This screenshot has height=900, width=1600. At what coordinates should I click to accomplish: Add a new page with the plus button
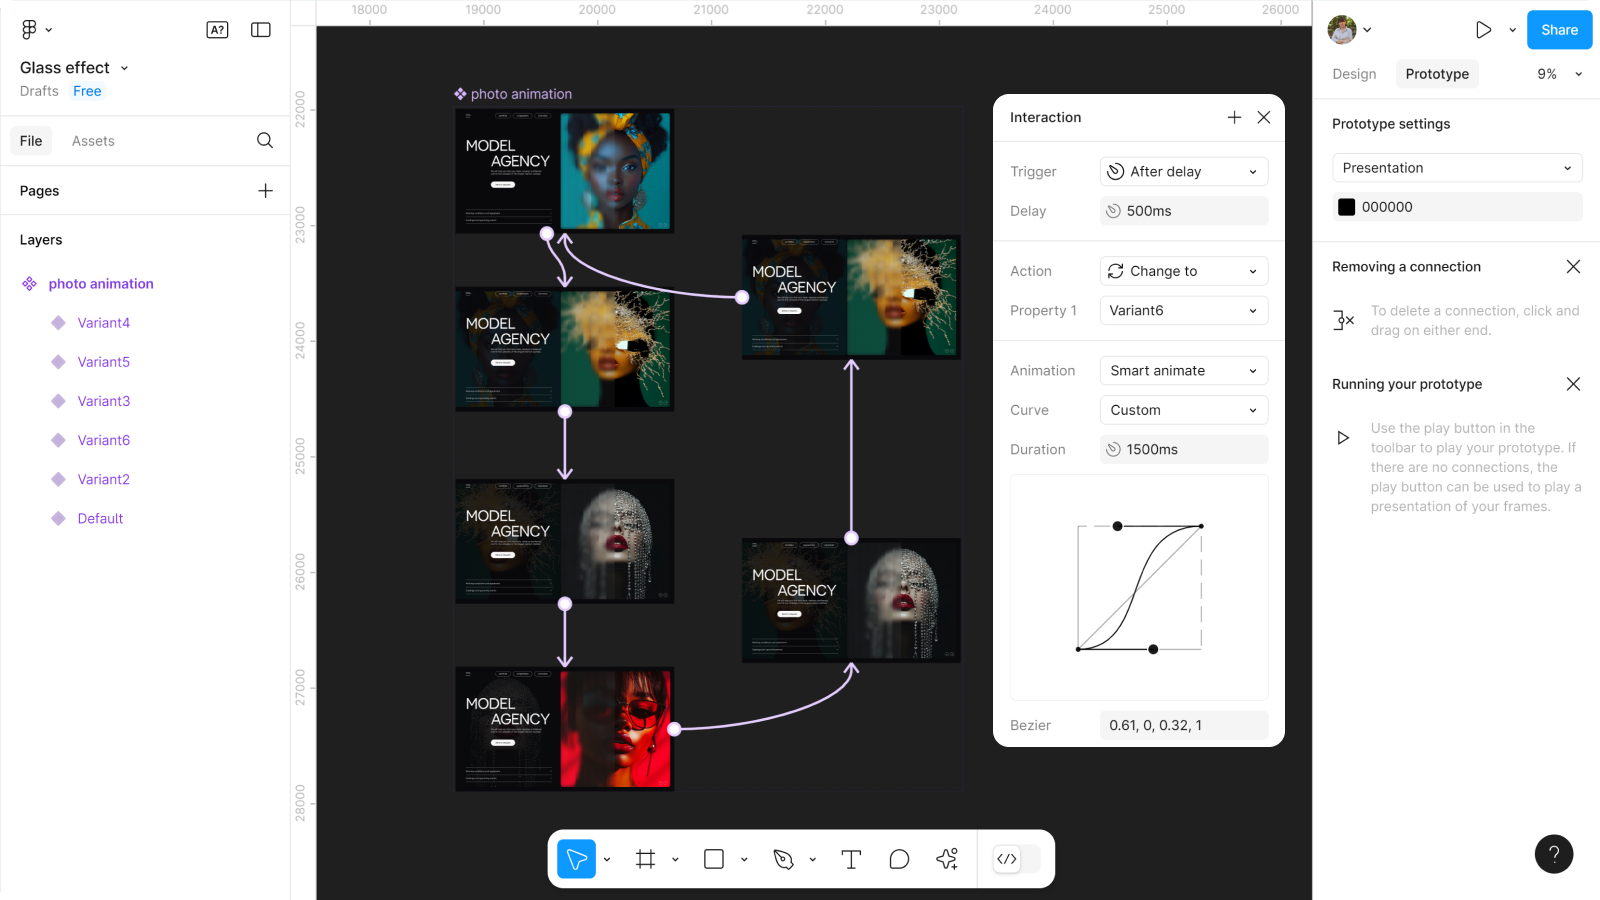point(265,191)
